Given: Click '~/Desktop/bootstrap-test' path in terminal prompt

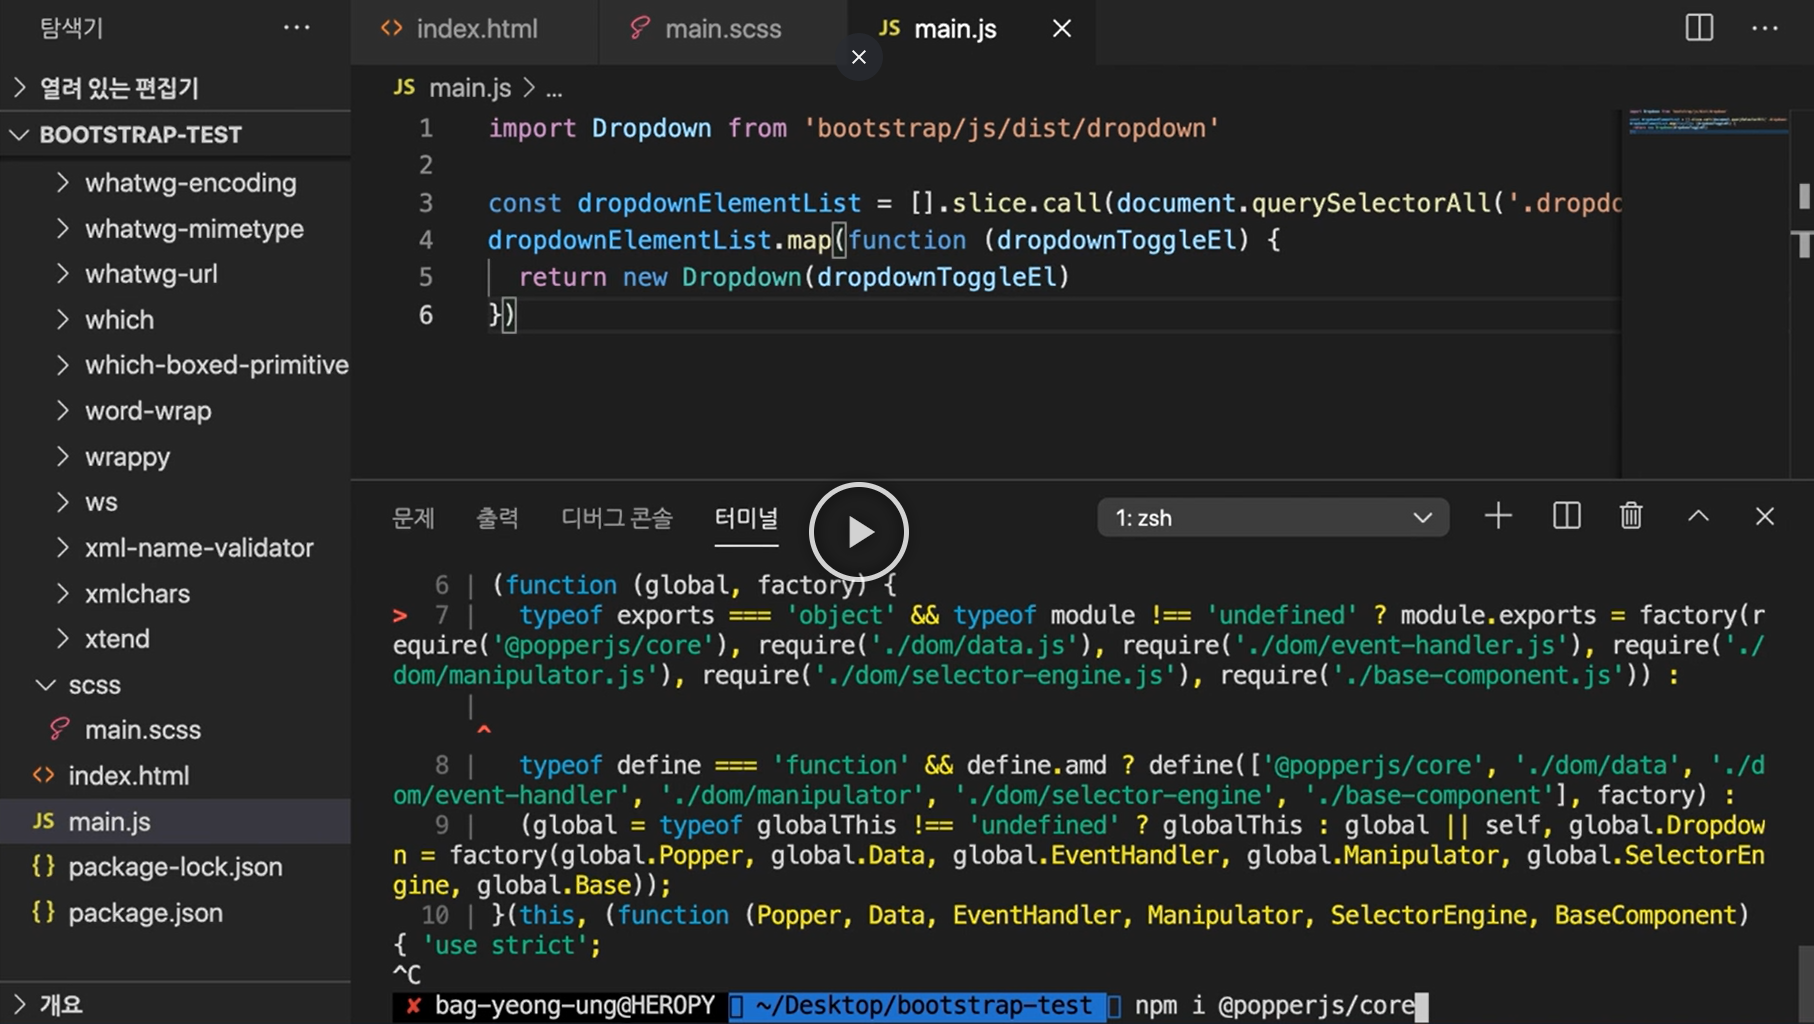Looking at the screenshot, I should (x=923, y=1005).
